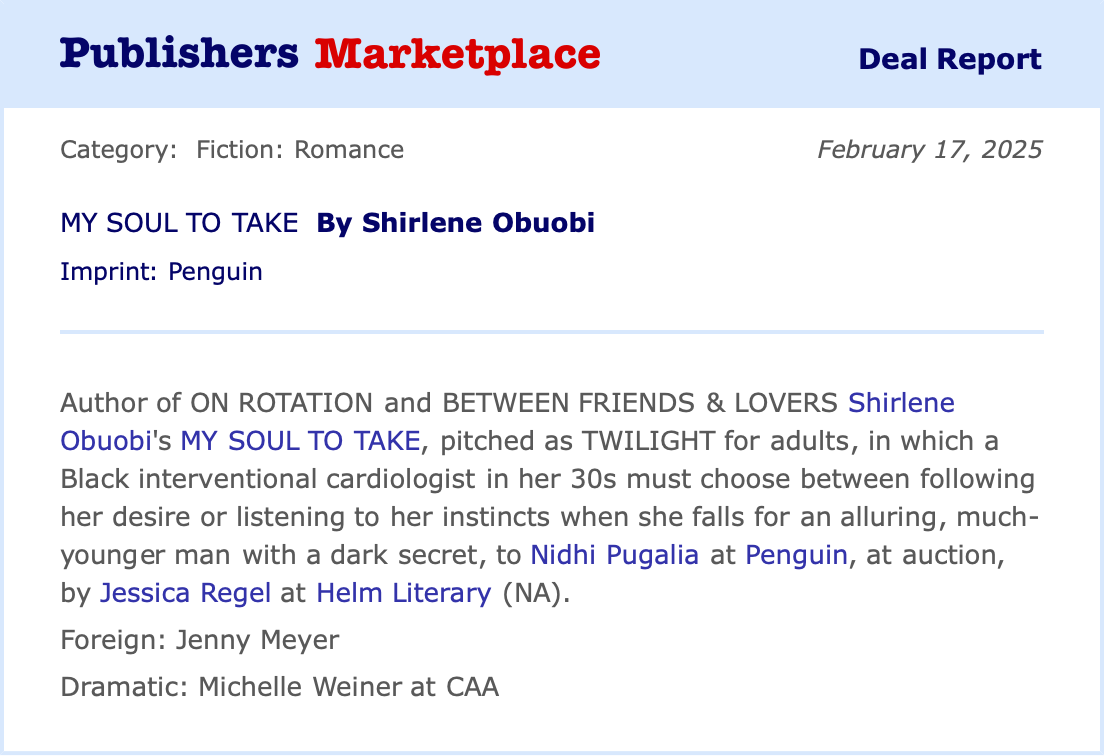The height and width of the screenshot is (756, 1104).
Task: Open MY SOUL TO TAKE link in description
Action: (302, 441)
